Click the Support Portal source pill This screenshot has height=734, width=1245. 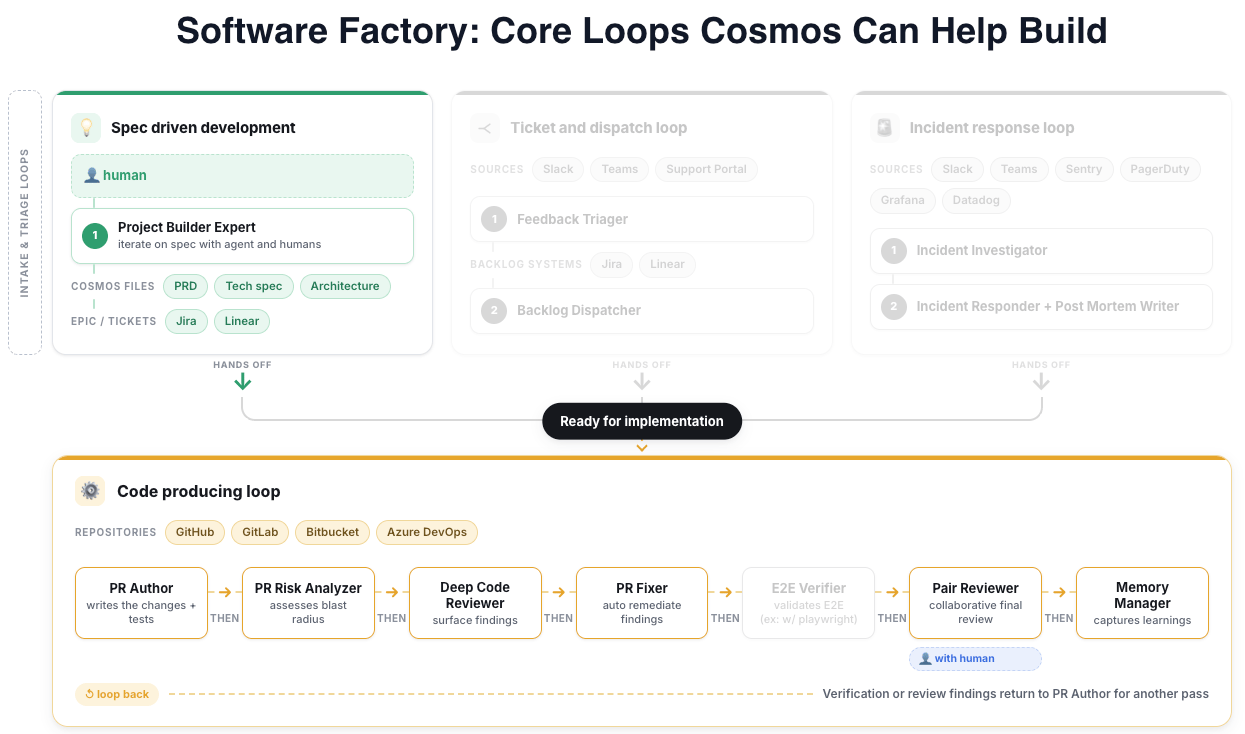(x=707, y=169)
